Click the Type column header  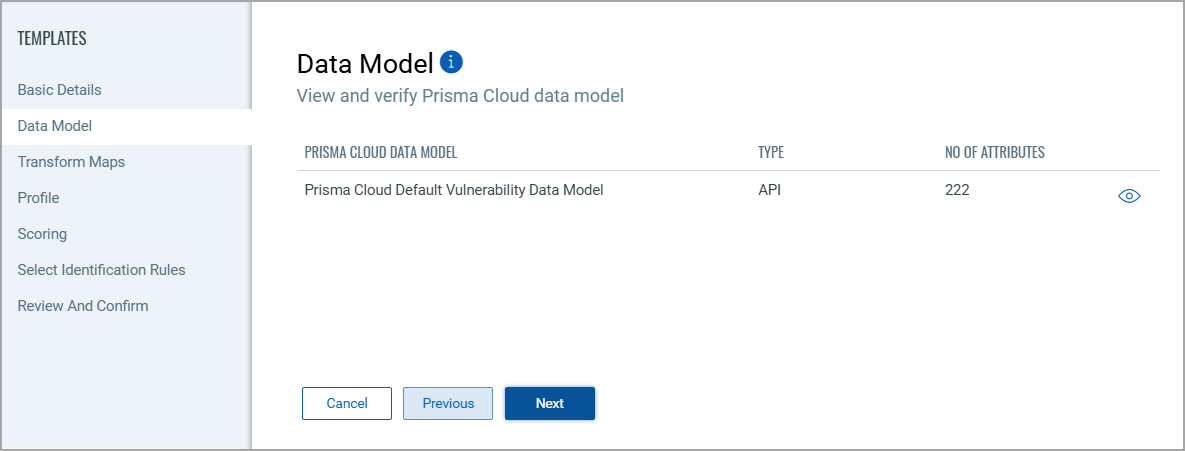pos(771,153)
